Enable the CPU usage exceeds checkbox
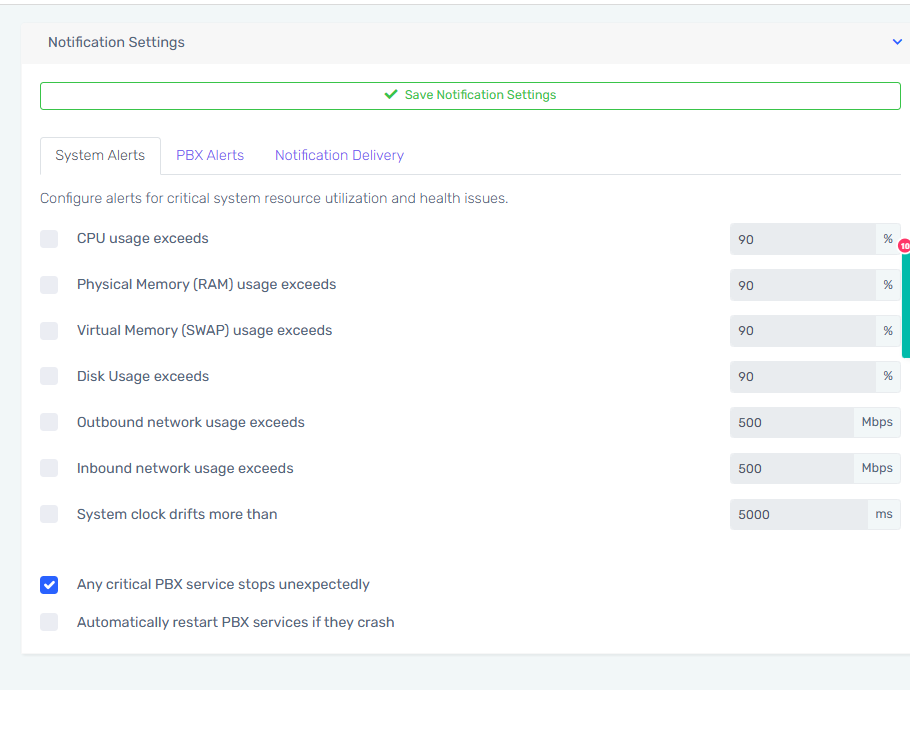The image size is (910, 739). pos(49,239)
